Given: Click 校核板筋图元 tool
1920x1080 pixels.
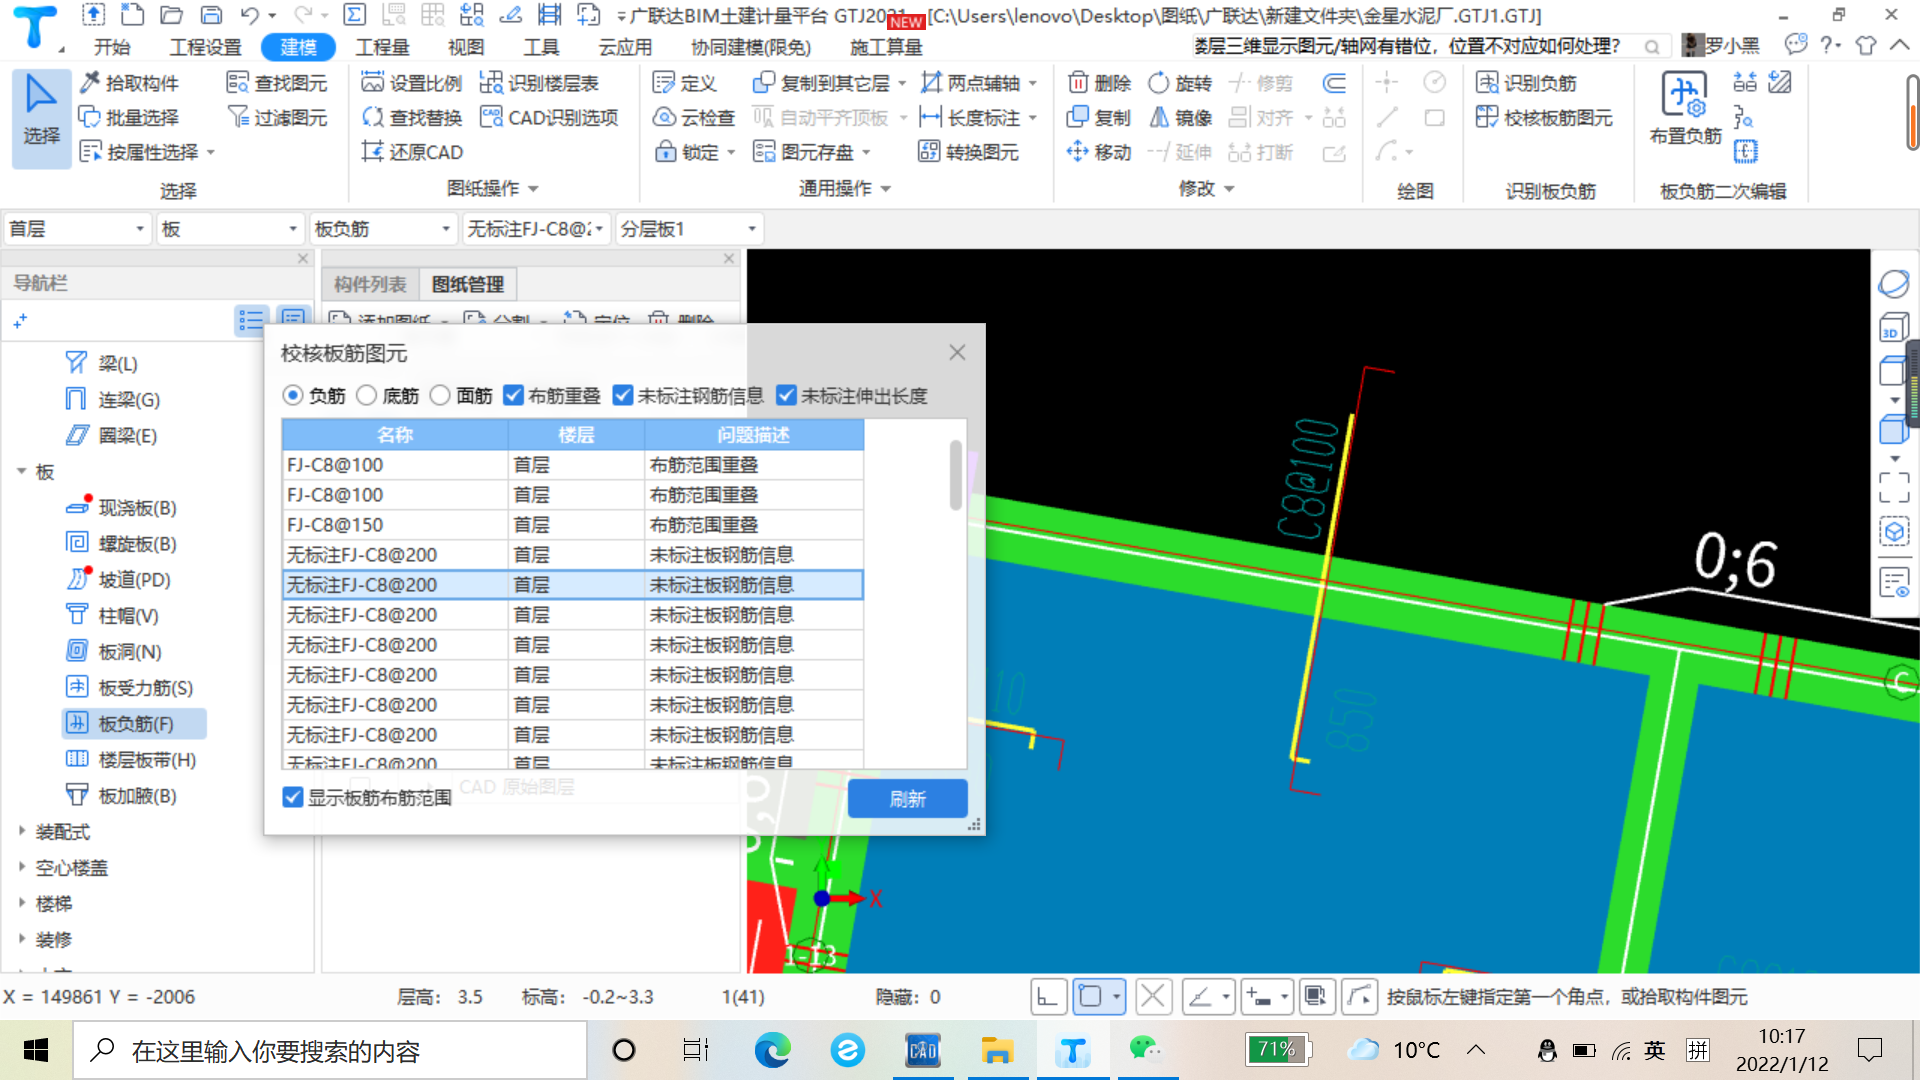Looking at the screenshot, I should [1544, 117].
